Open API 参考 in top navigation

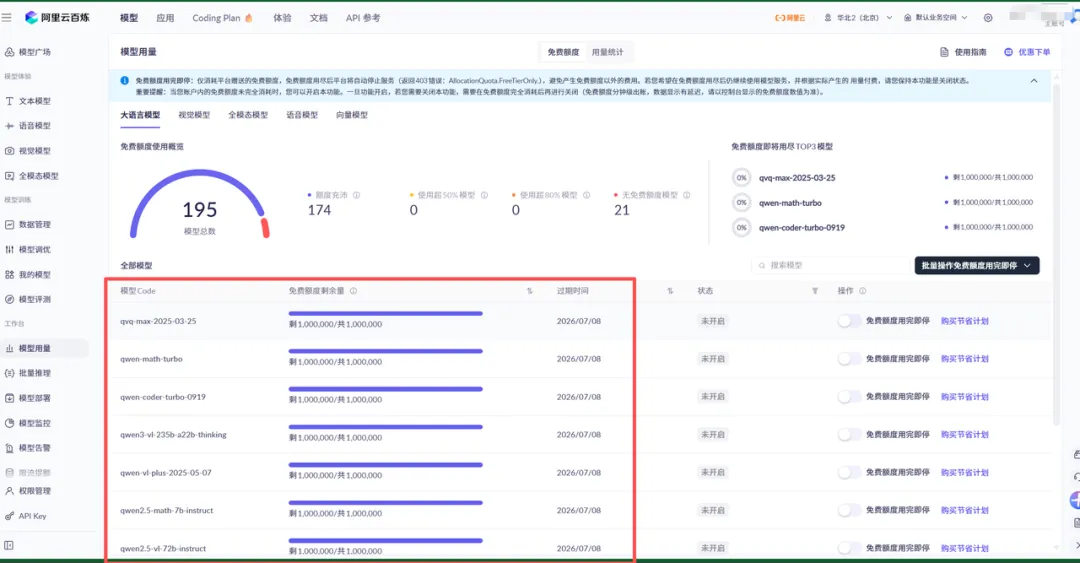click(x=363, y=18)
